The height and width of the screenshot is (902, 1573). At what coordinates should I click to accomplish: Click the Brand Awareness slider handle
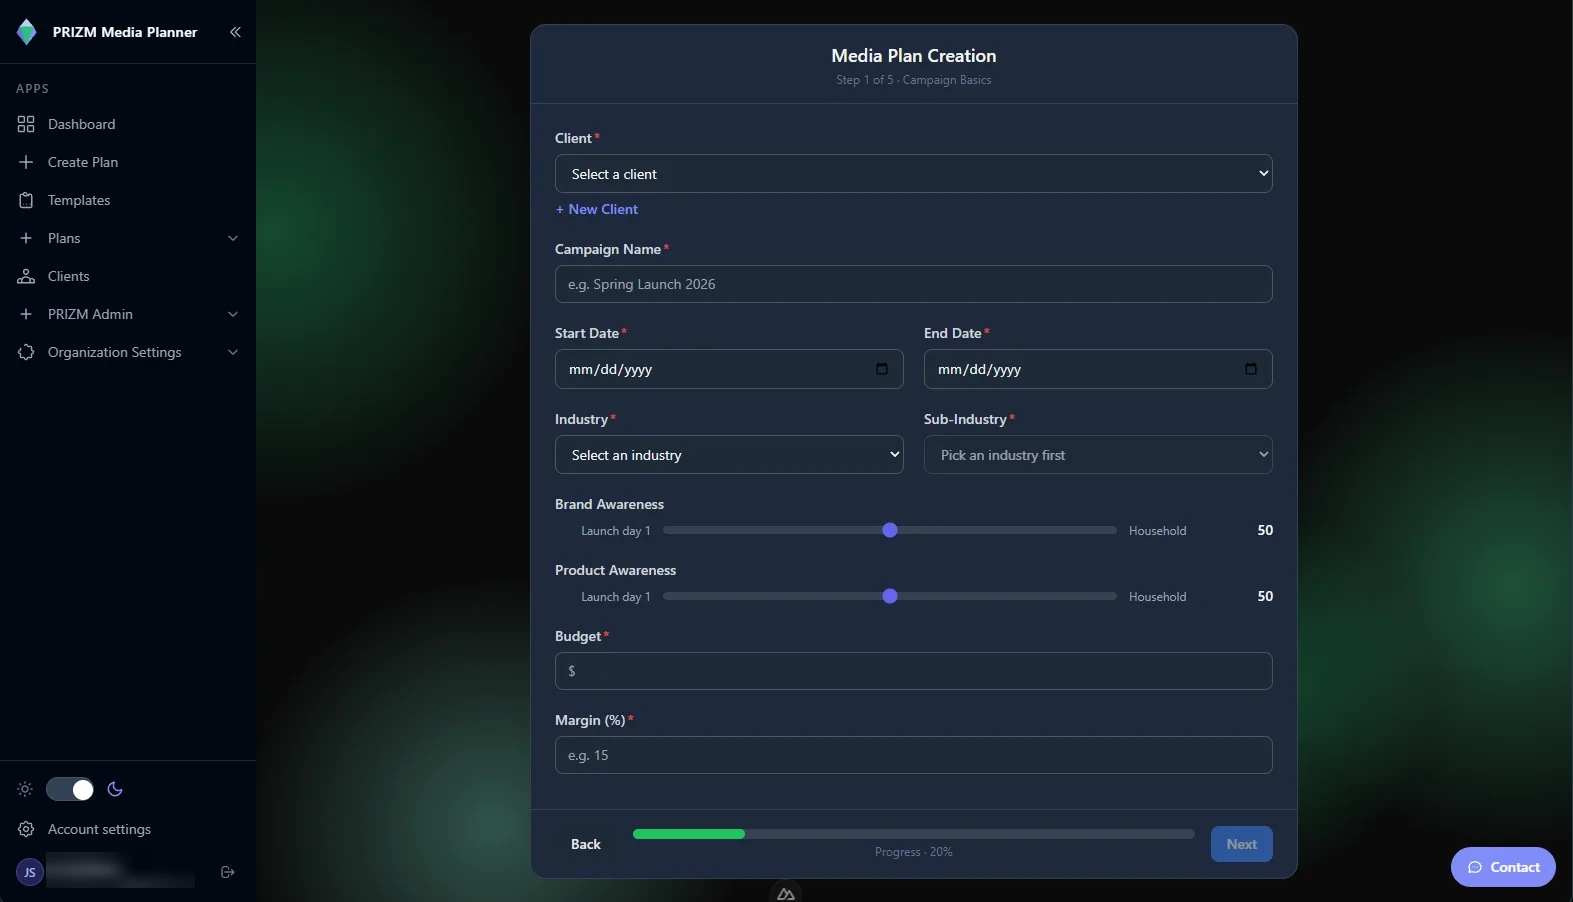pos(890,530)
